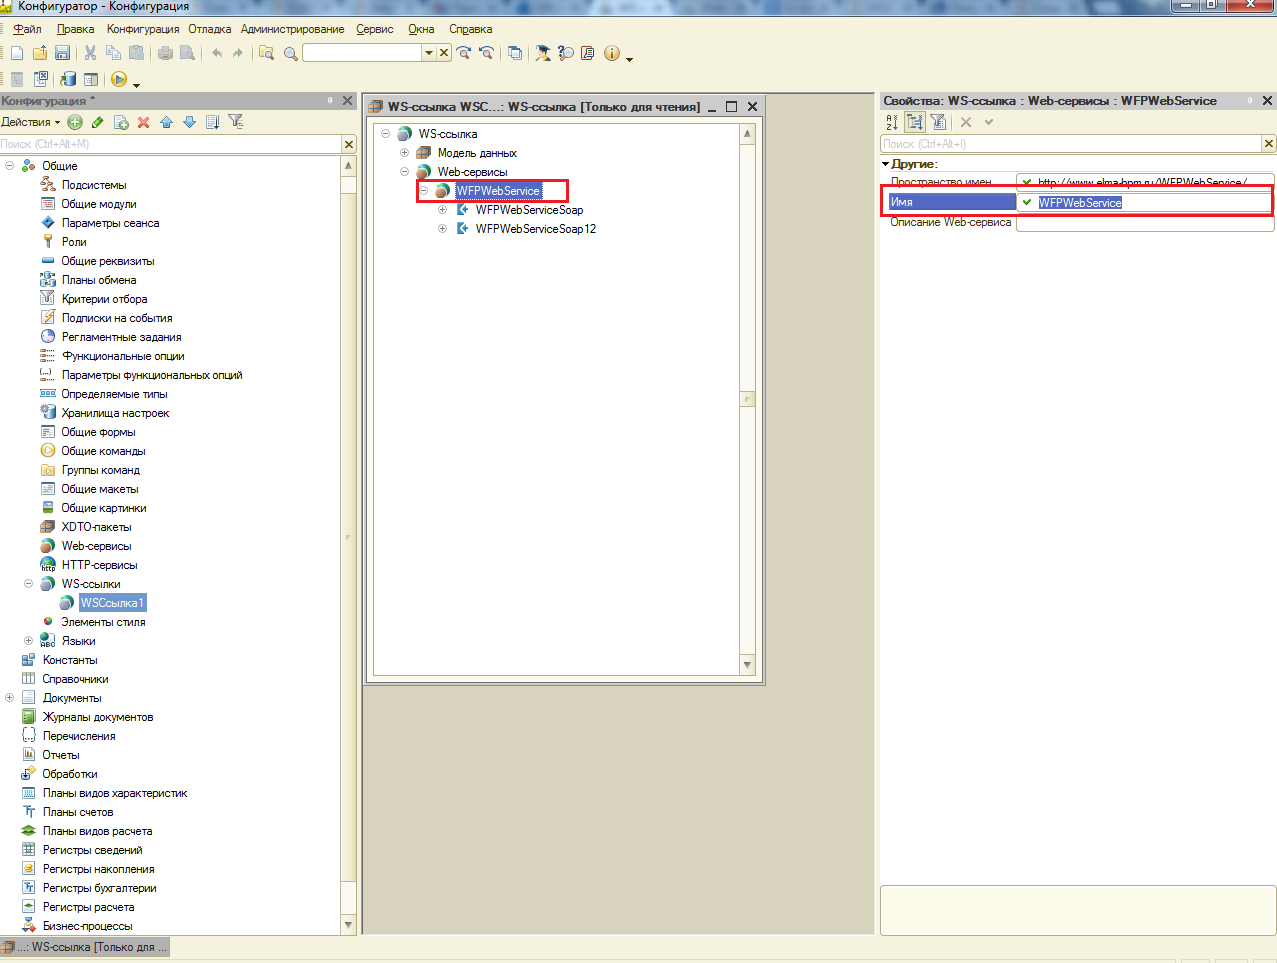The image size is (1277, 963).
Task: Click the scissors Cut icon
Action: [90, 53]
